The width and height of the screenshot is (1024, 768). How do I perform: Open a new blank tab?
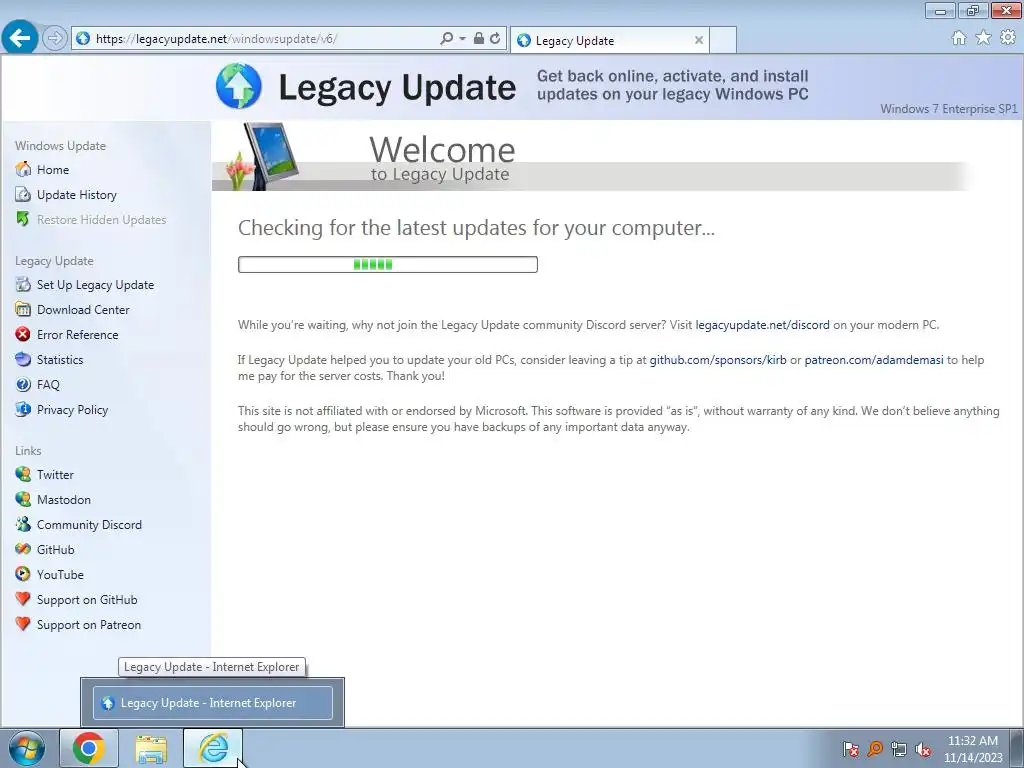(x=723, y=40)
